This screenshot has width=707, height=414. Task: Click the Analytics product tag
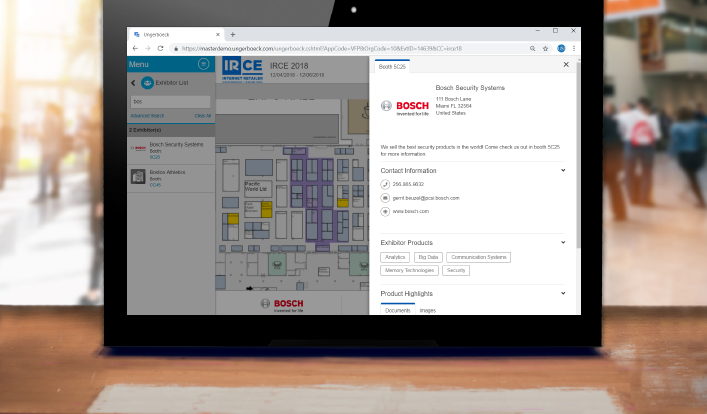pyautogui.click(x=395, y=257)
